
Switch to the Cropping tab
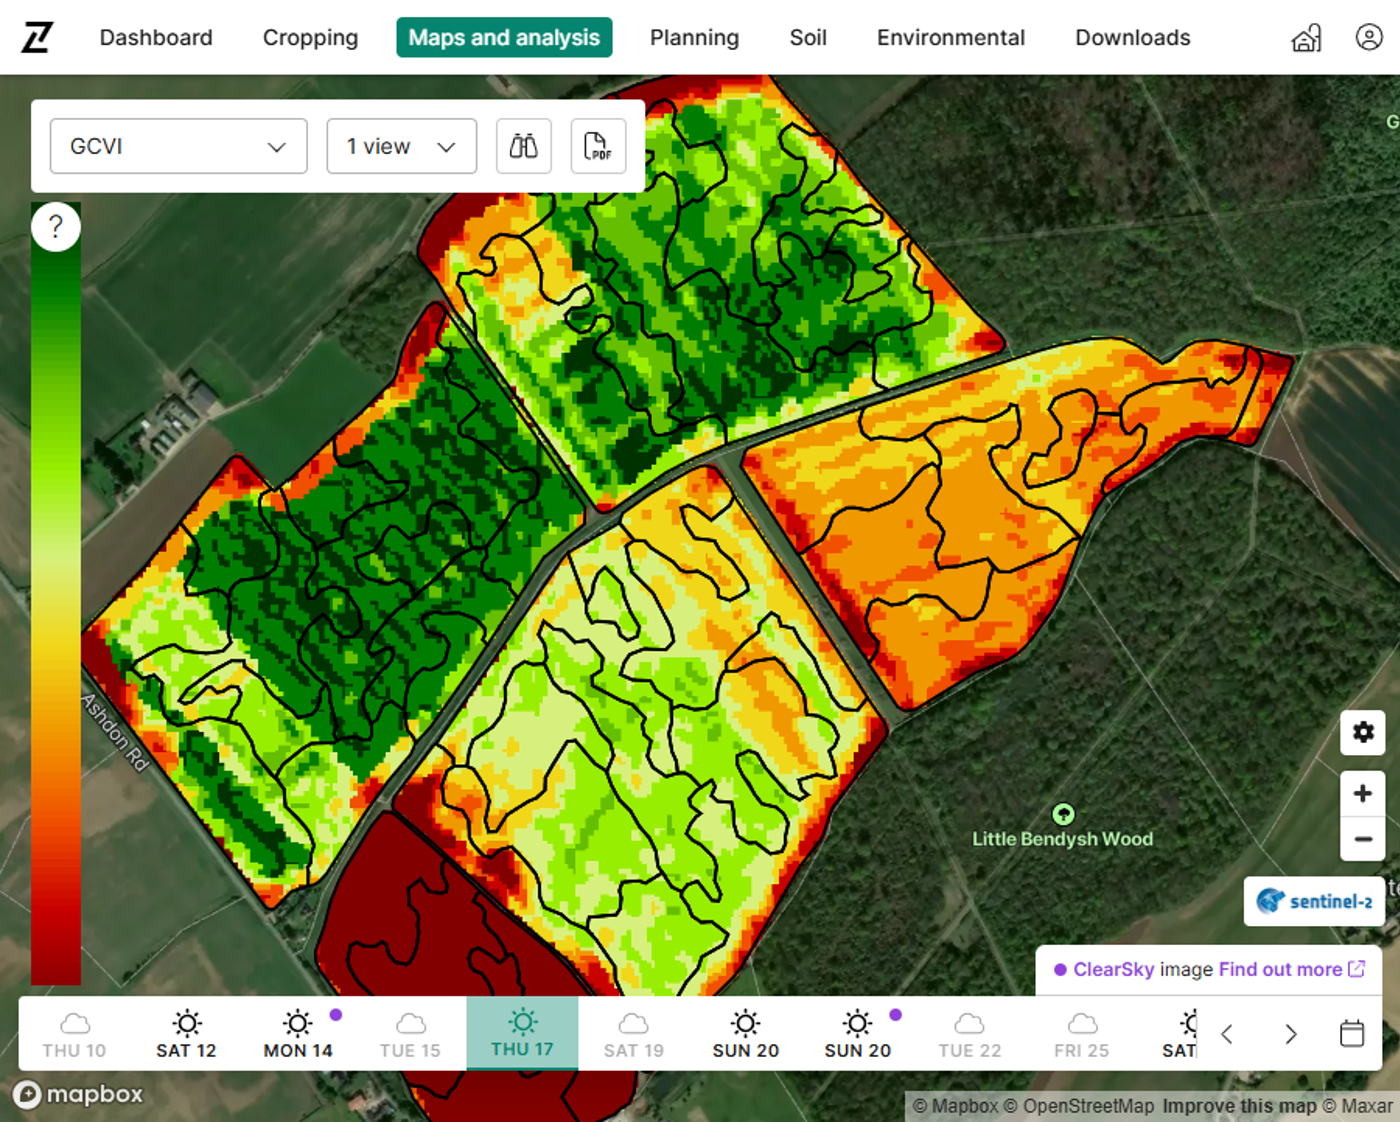point(310,38)
